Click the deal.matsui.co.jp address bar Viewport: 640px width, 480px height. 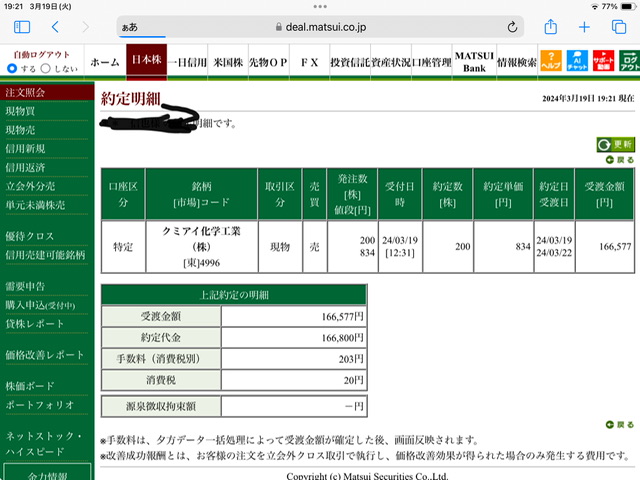(x=320, y=27)
